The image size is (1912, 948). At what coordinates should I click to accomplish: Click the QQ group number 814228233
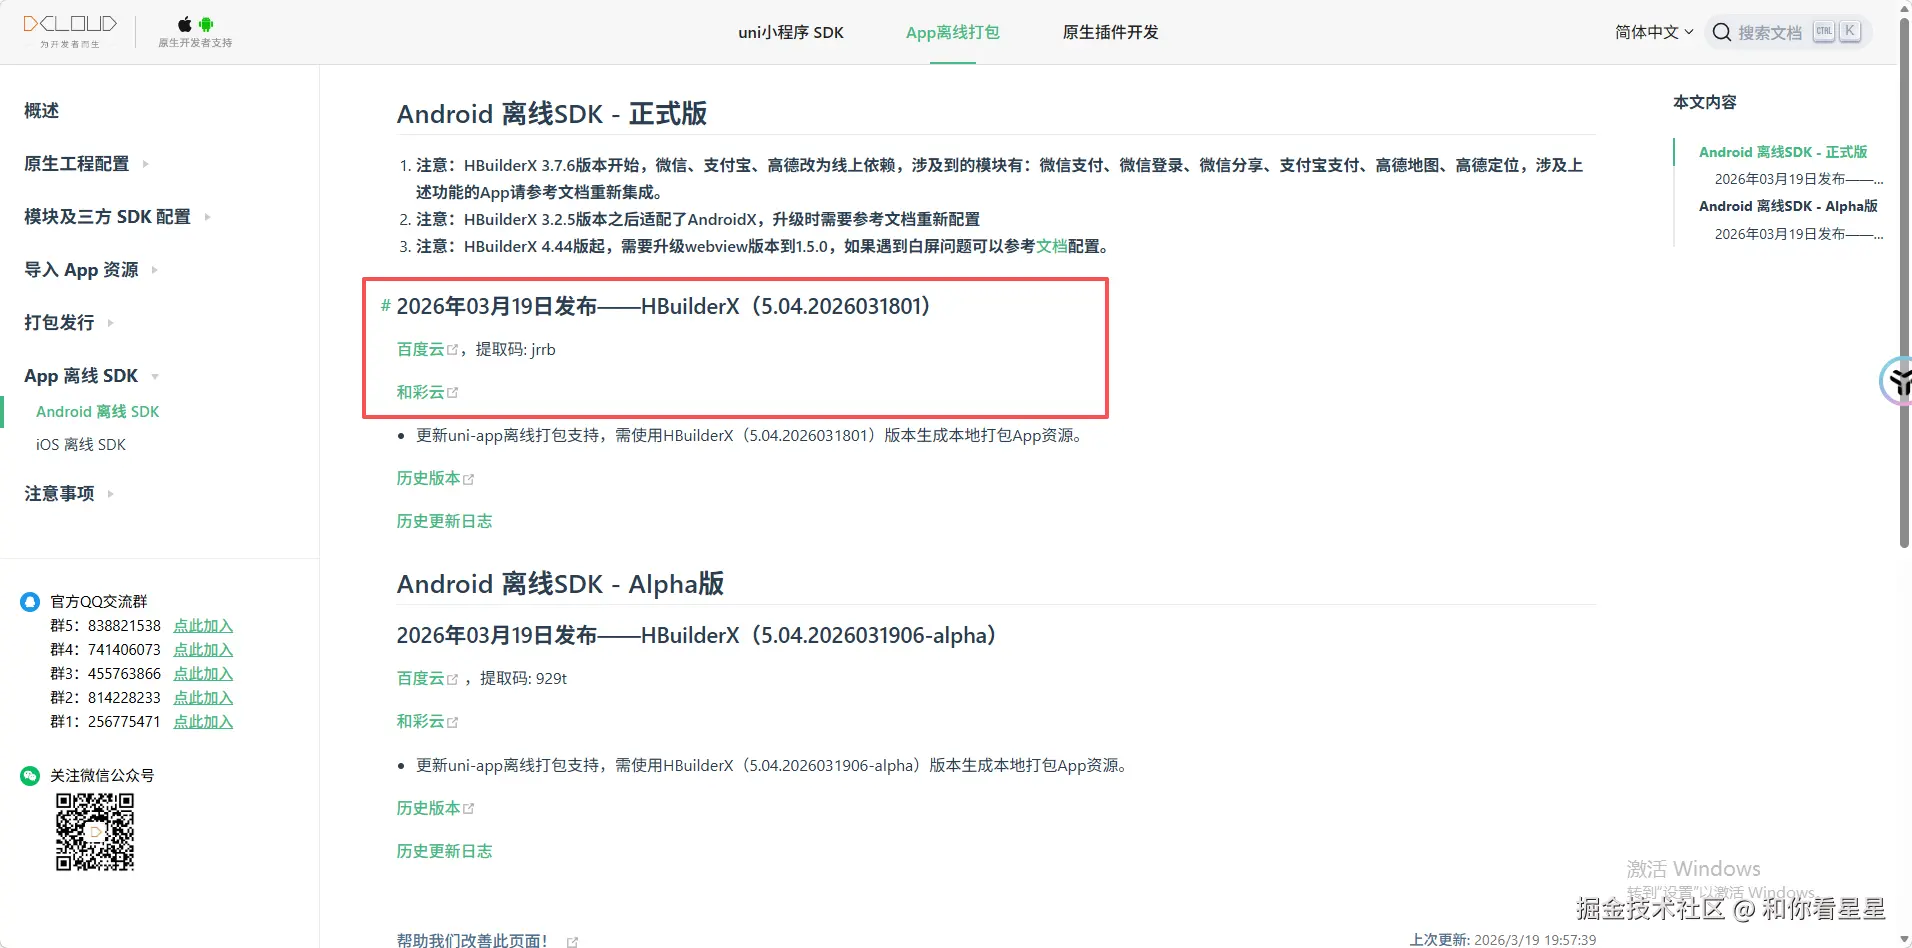124,698
